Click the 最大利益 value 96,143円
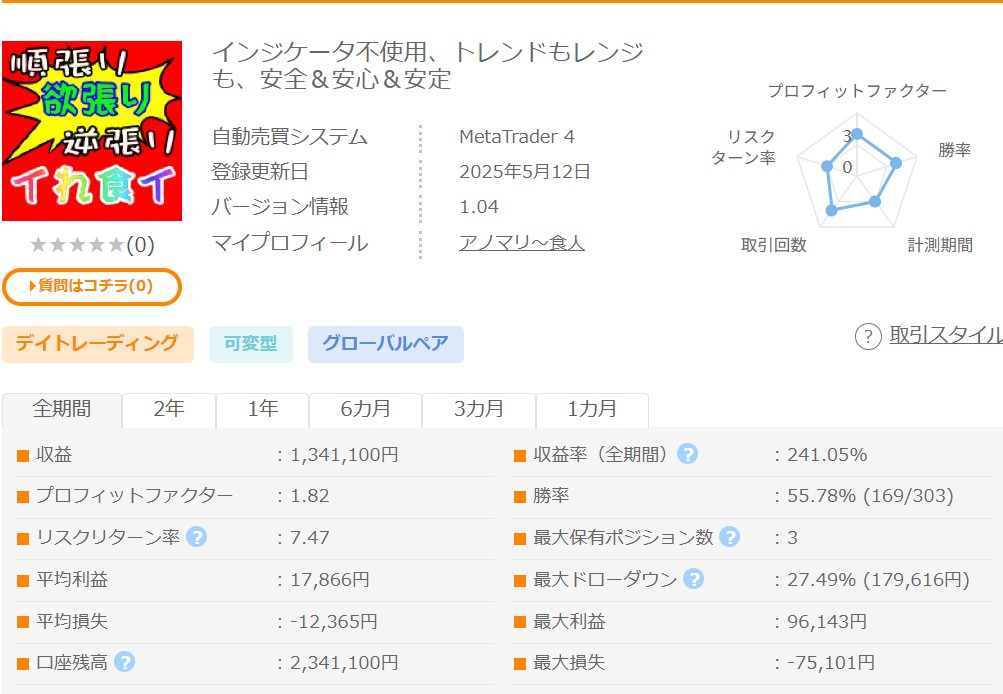 (827, 621)
